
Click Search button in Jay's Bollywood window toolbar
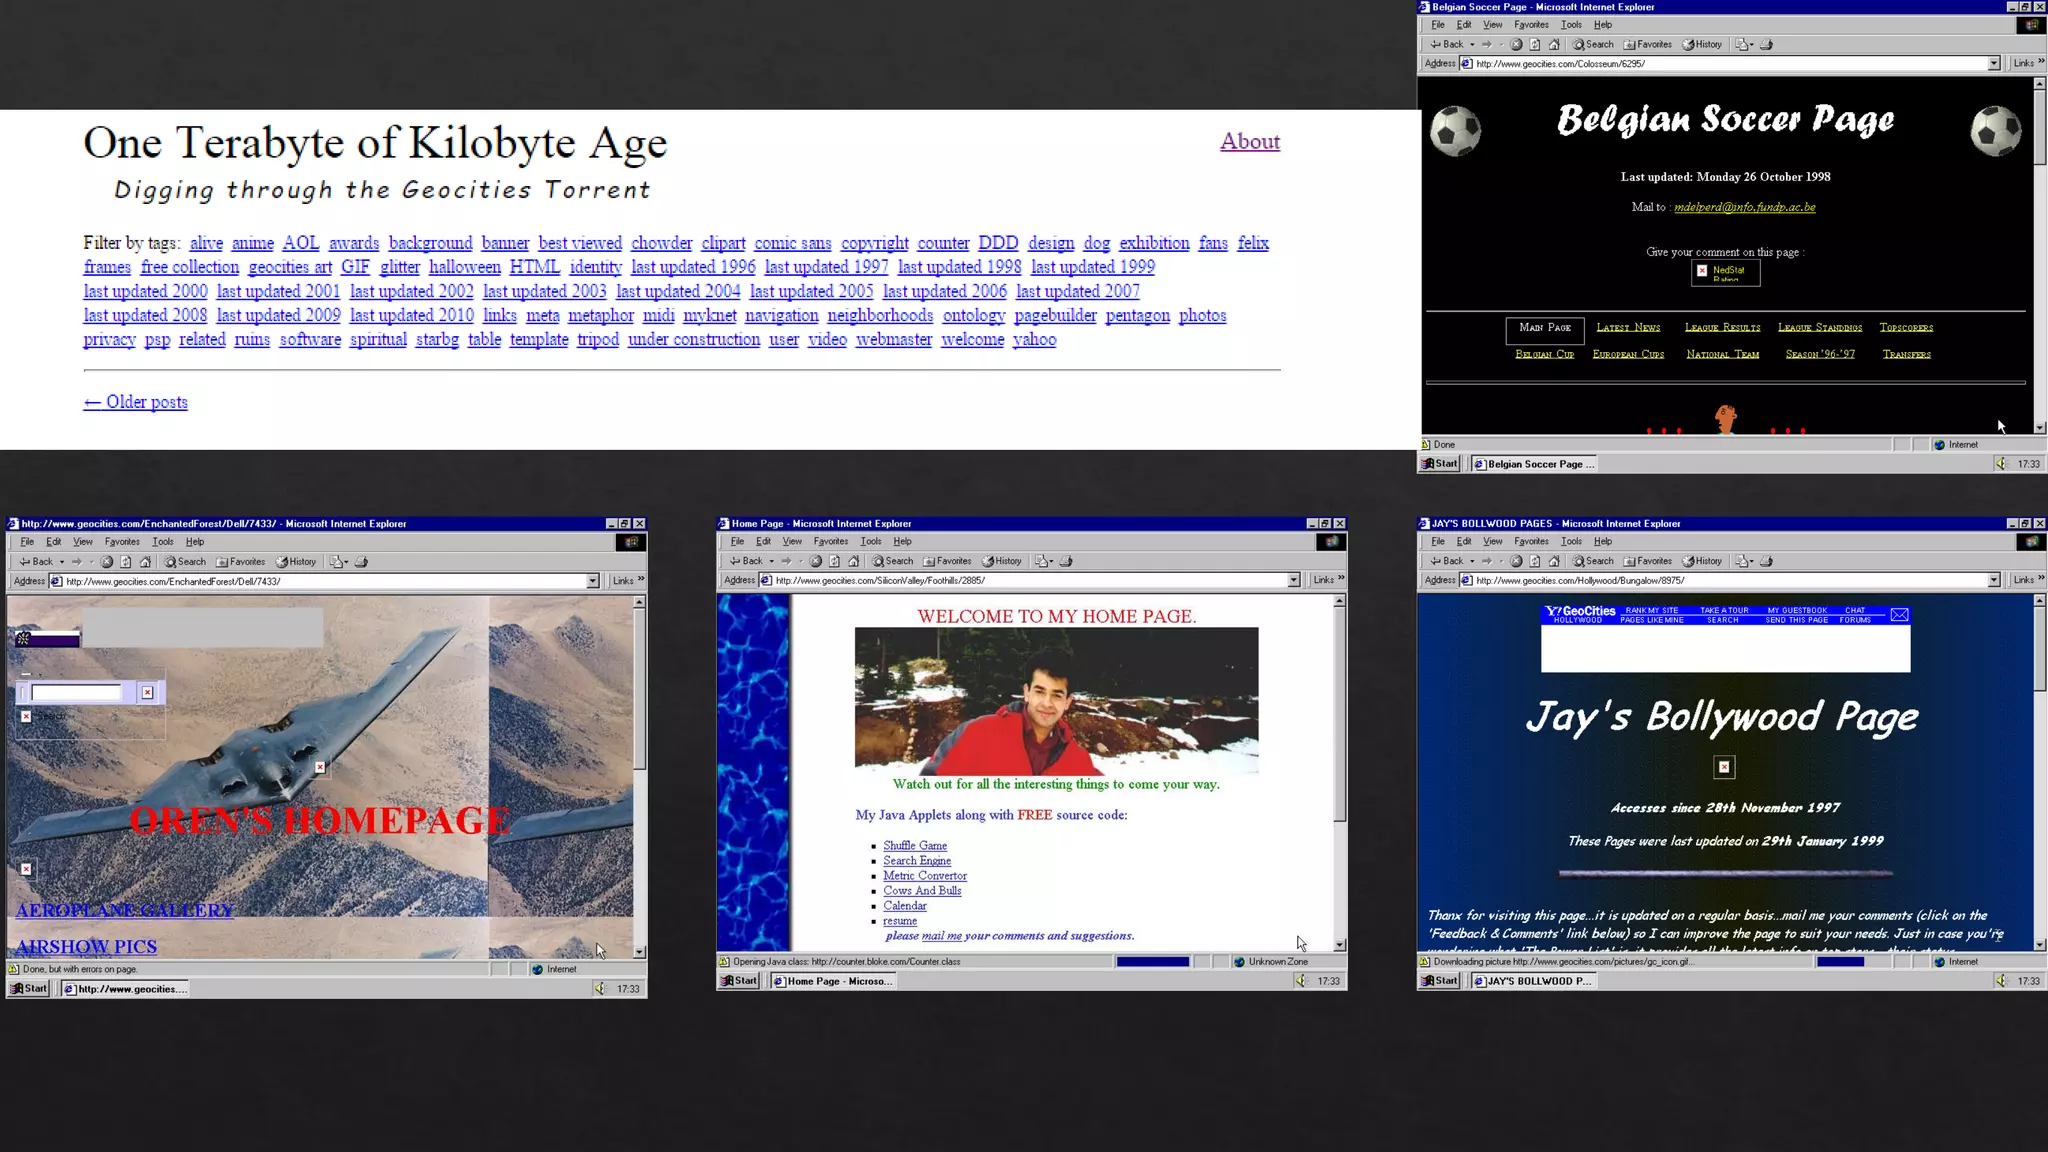pos(1593,561)
